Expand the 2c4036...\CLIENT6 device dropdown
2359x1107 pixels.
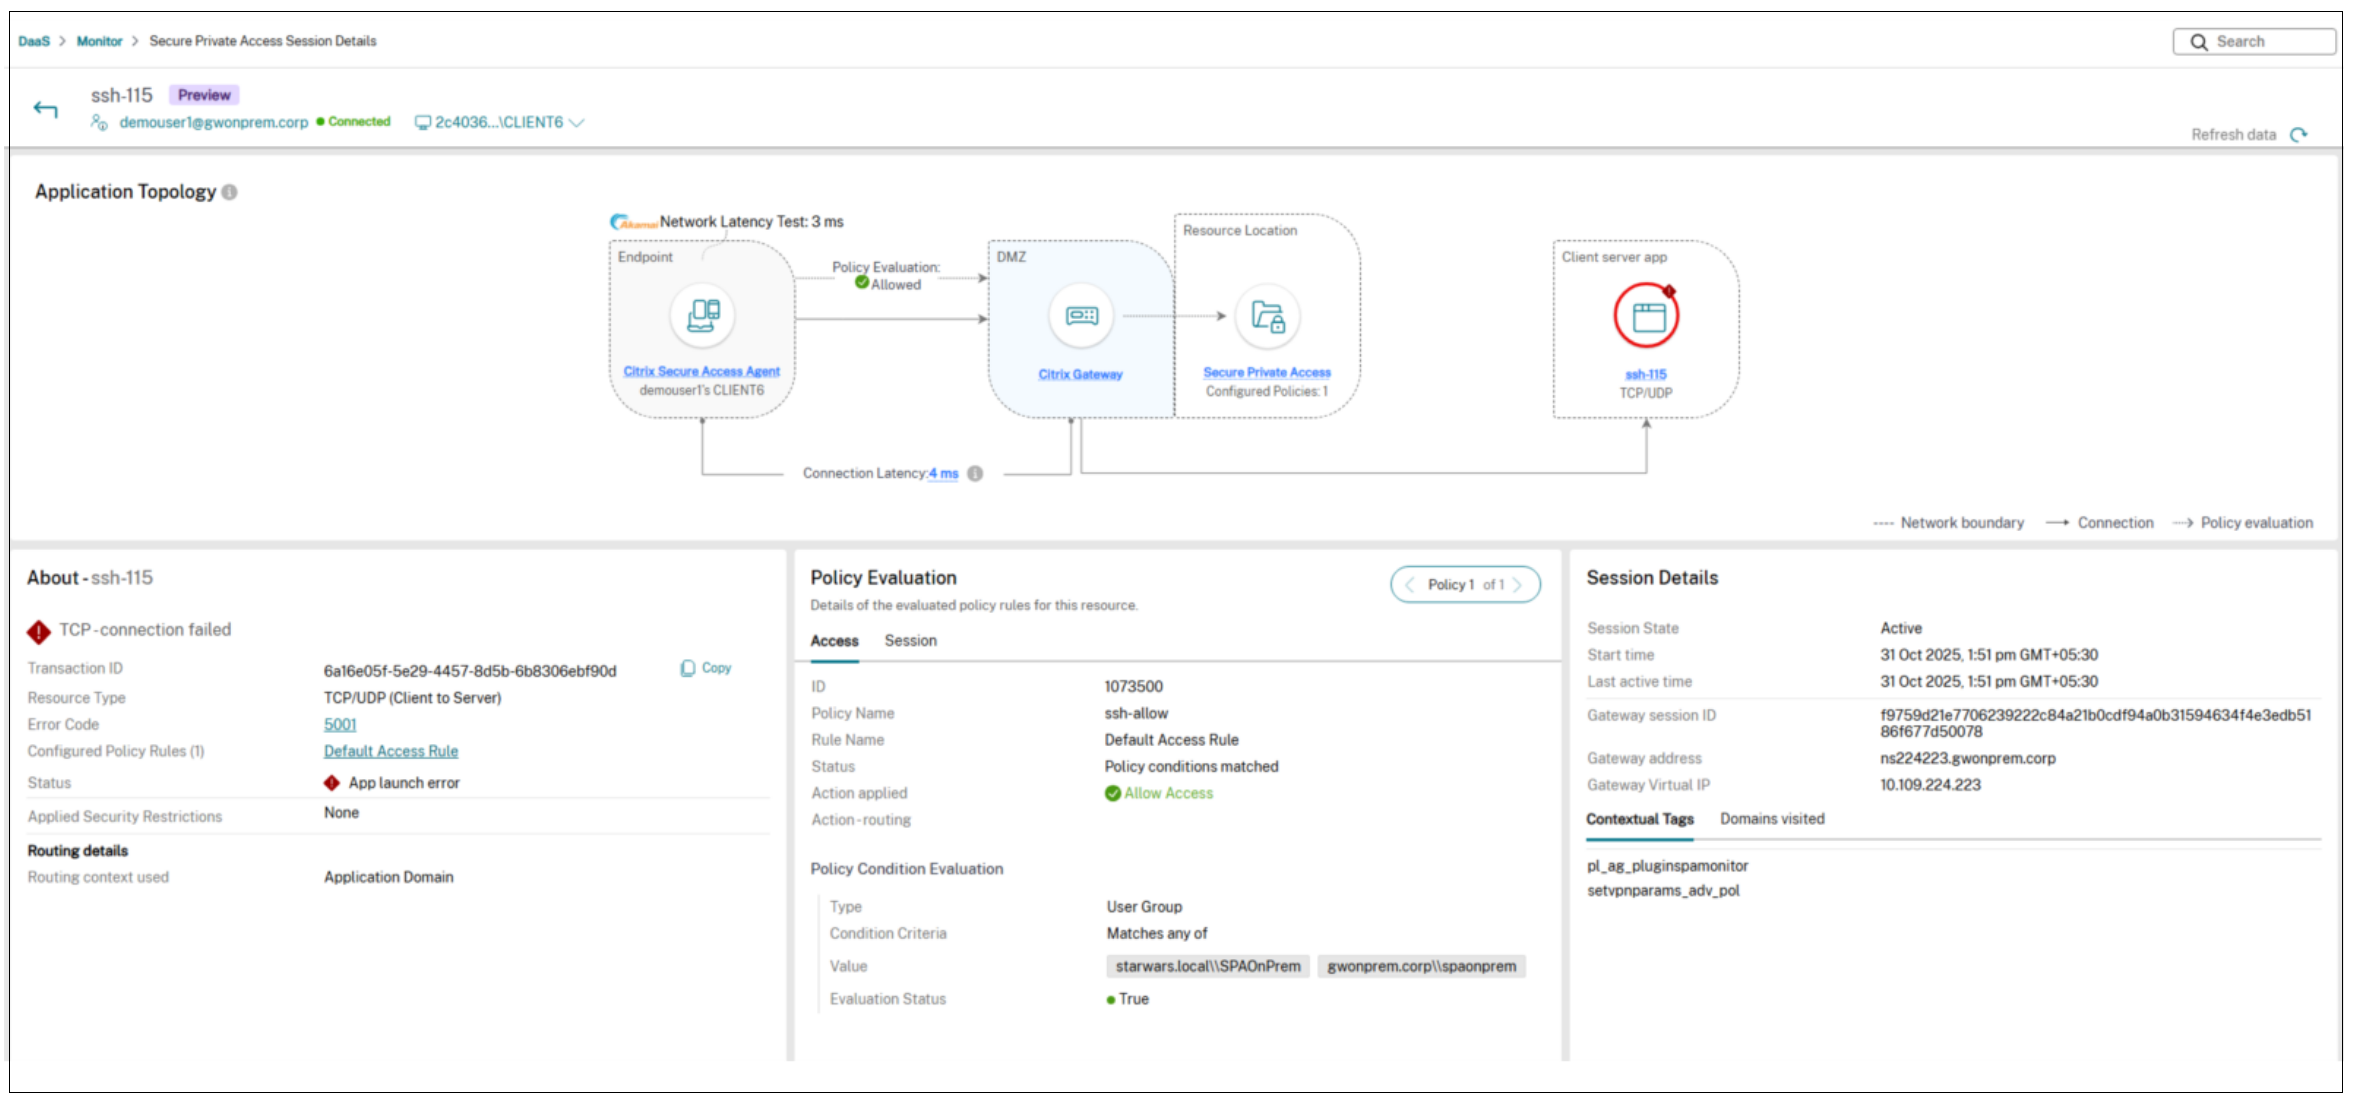pyautogui.click(x=576, y=122)
